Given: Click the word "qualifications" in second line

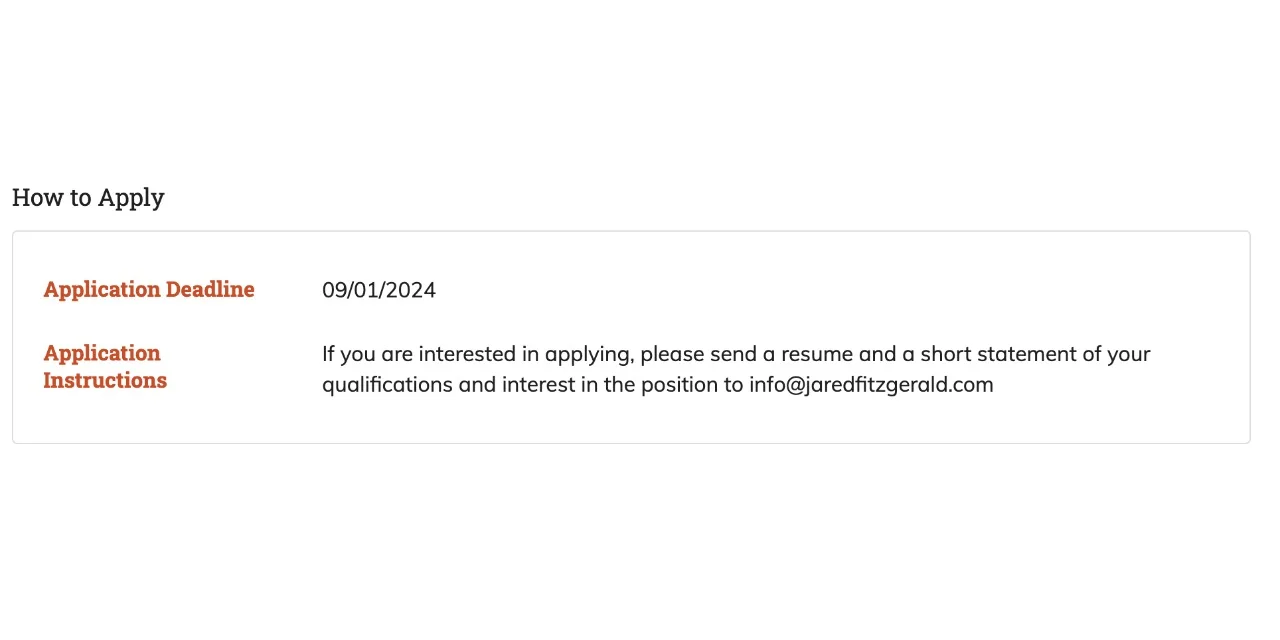Looking at the screenshot, I should pos(387,386).
